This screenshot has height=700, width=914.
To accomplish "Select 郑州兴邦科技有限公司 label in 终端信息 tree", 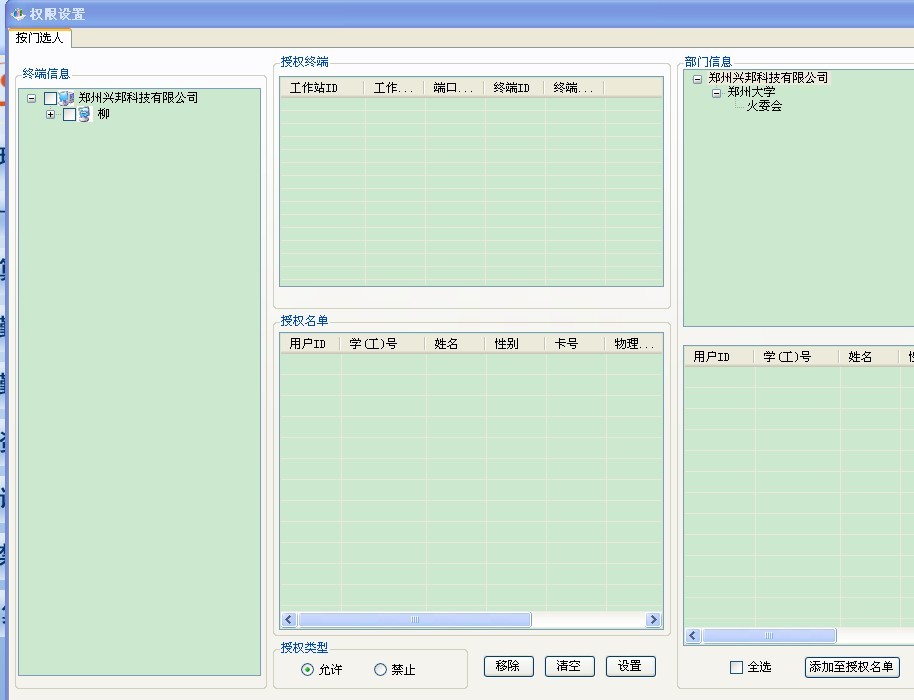I will (x=138, y=98).
